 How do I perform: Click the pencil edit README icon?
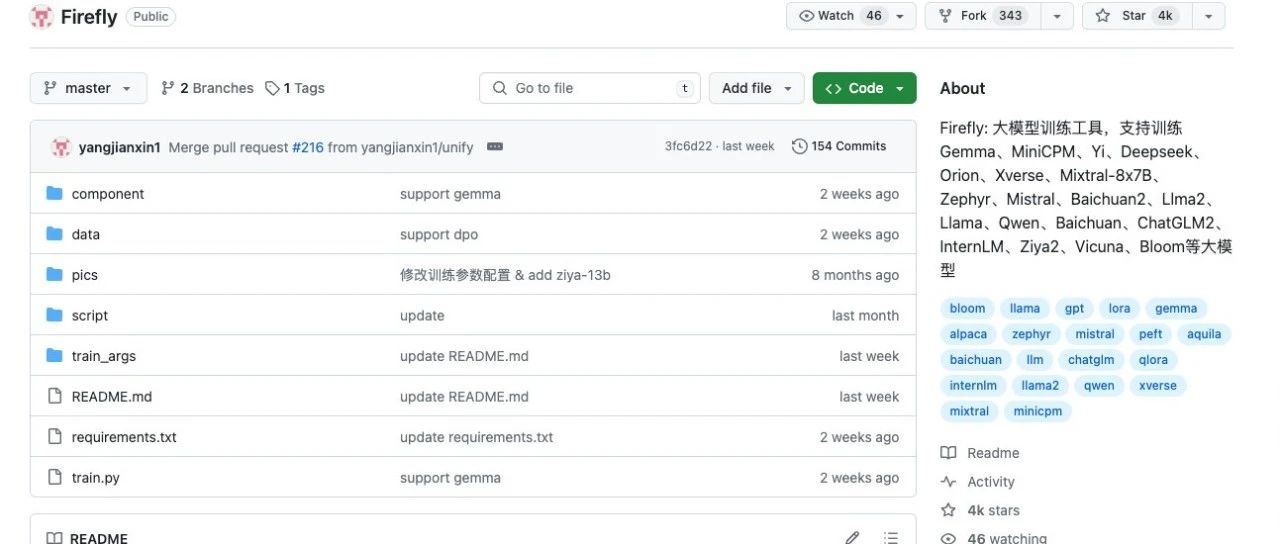[x=852, y=537]
